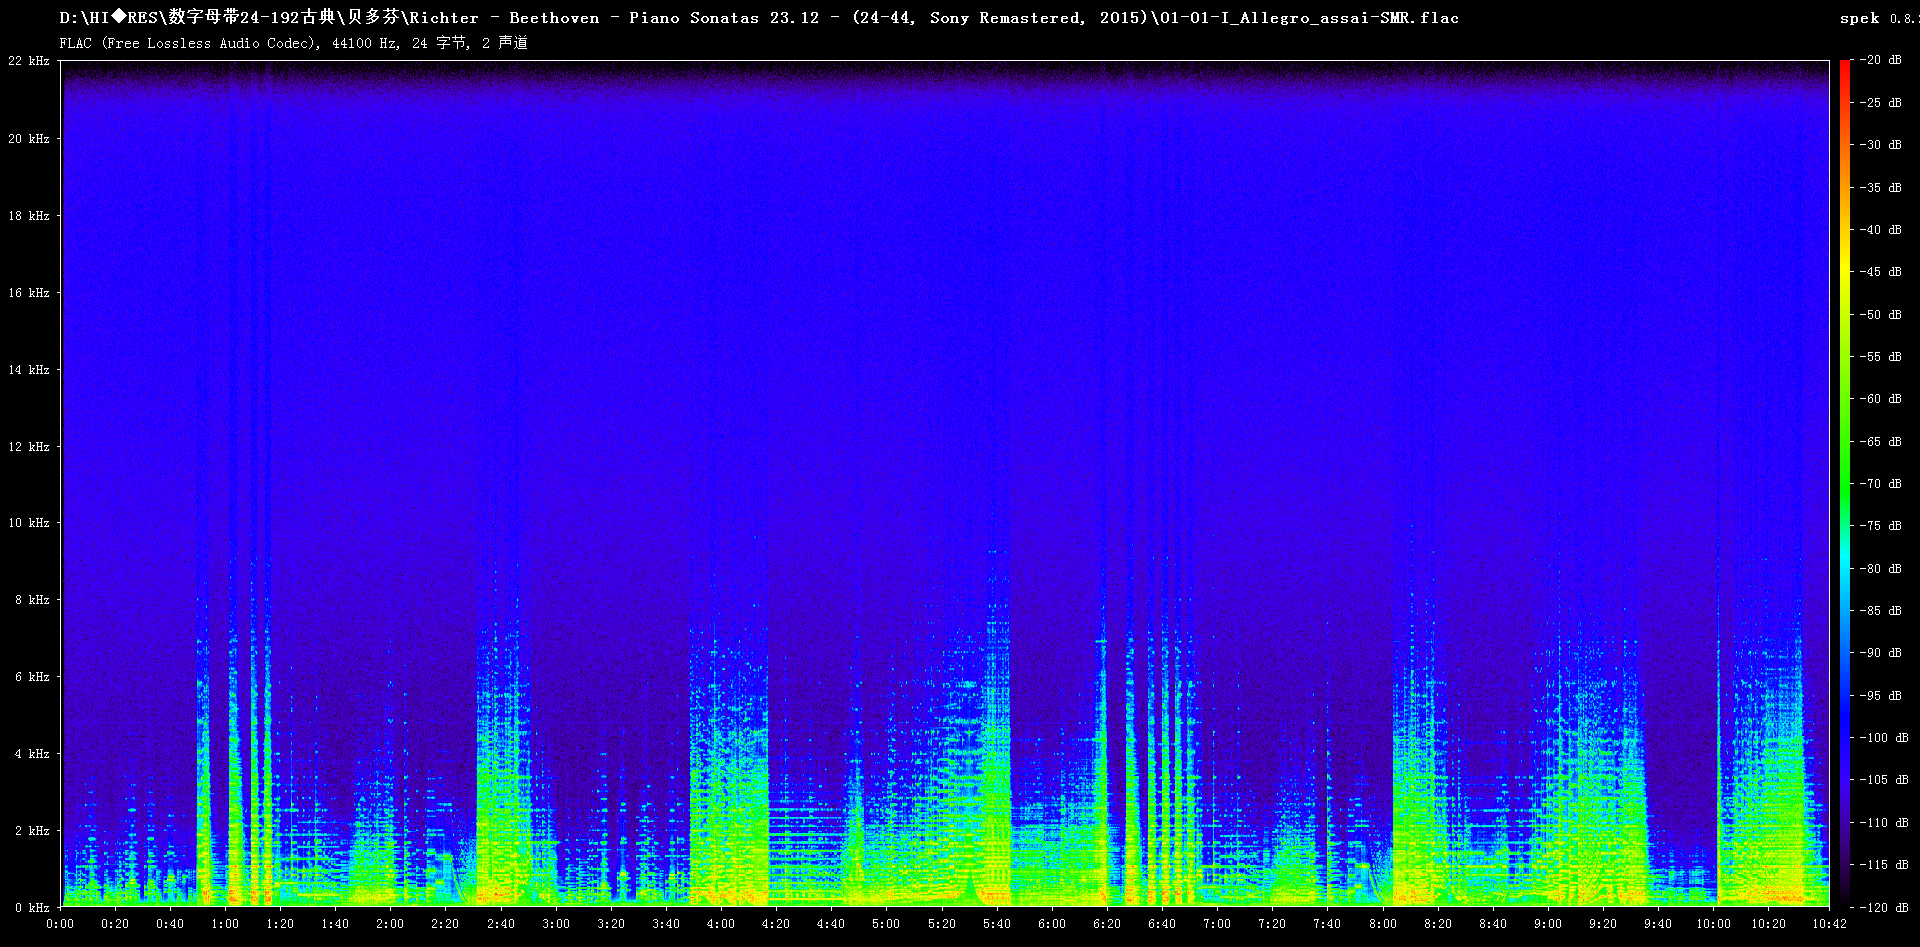Click the 16 kHz frequency axis label

click(x=29, y=293)
